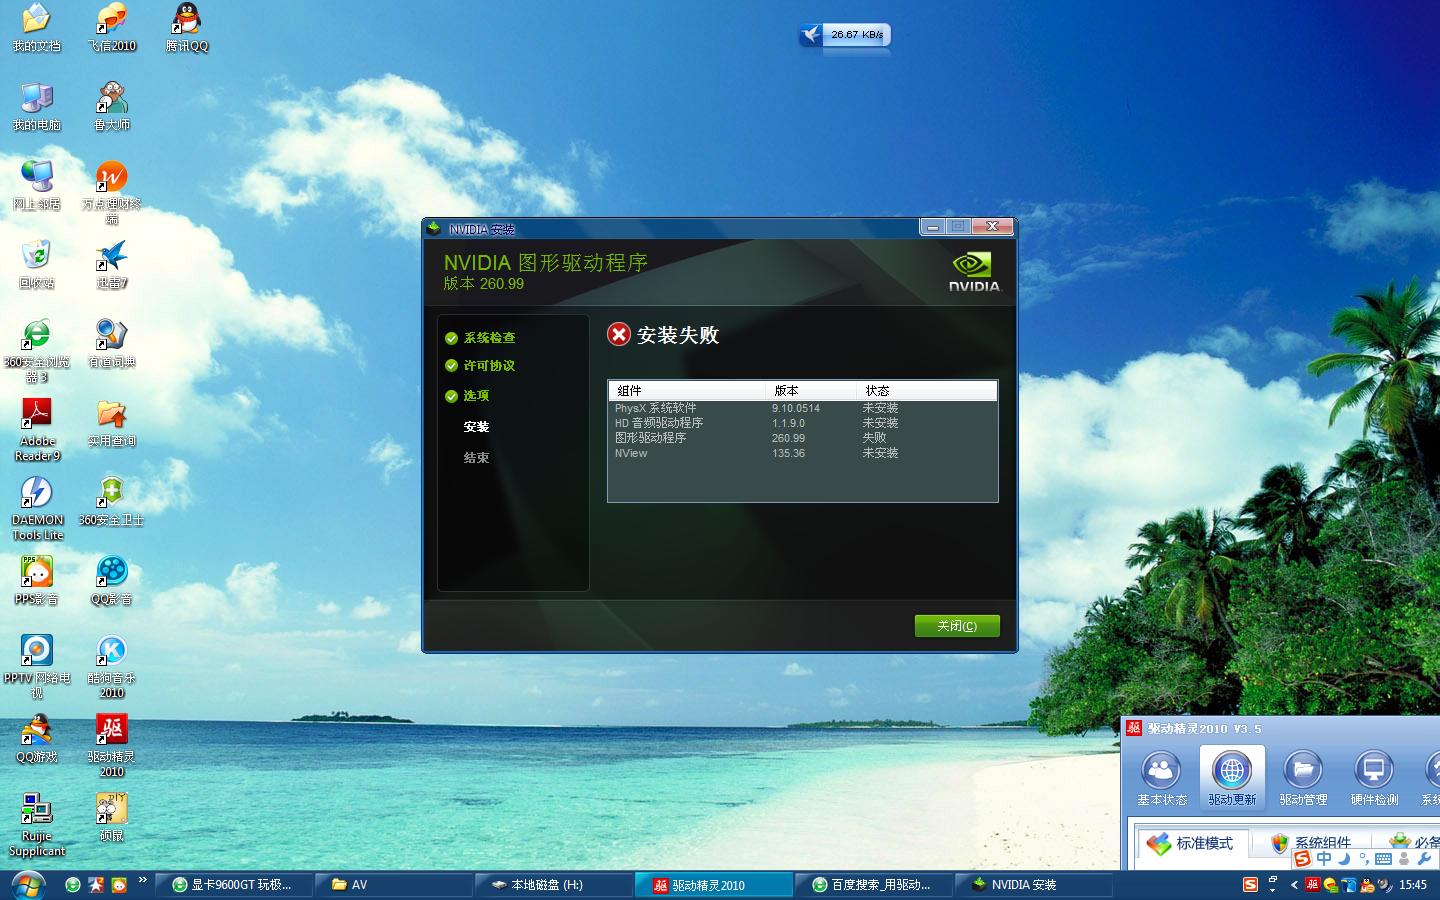1440x900 pixels.
Task: Click the 系统检查 installer step
Action: pos(481,338)
